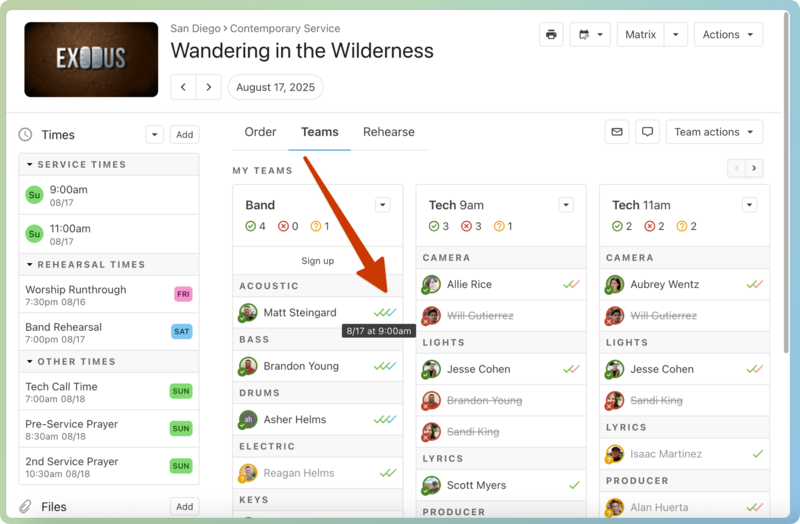Switch to the Order tab
This screenshot has height=524, width=800.
[x=260, y=132]
